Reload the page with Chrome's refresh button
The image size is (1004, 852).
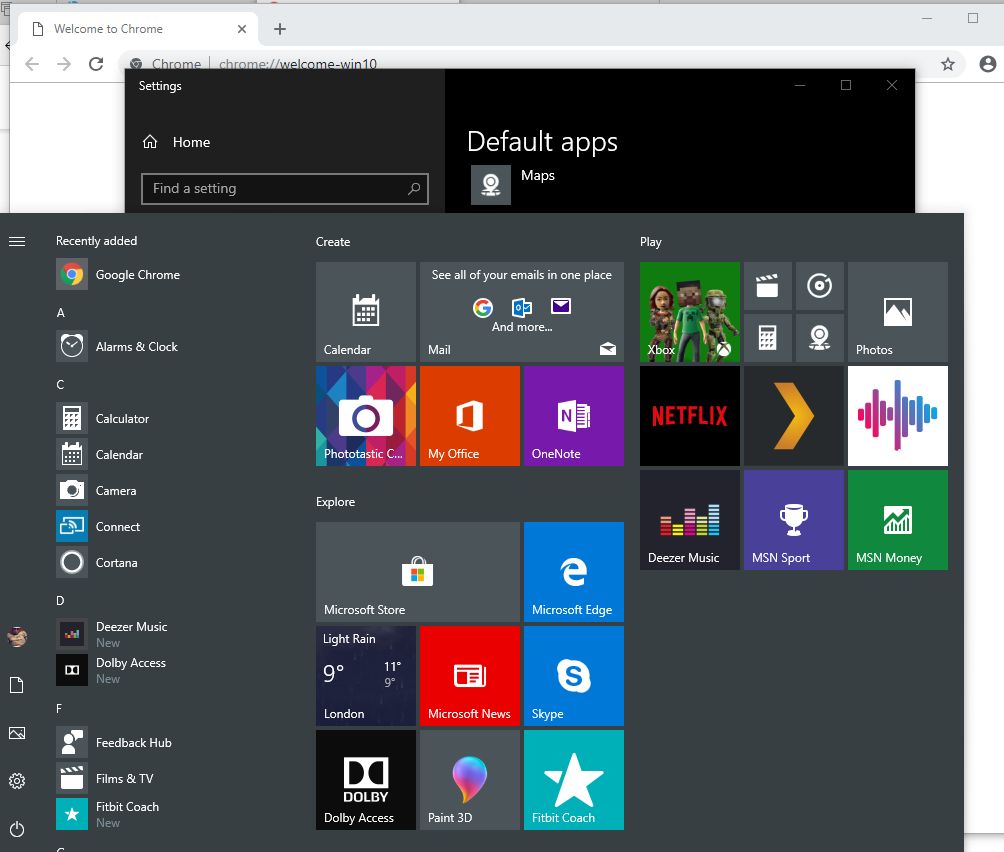pos(95,63)
